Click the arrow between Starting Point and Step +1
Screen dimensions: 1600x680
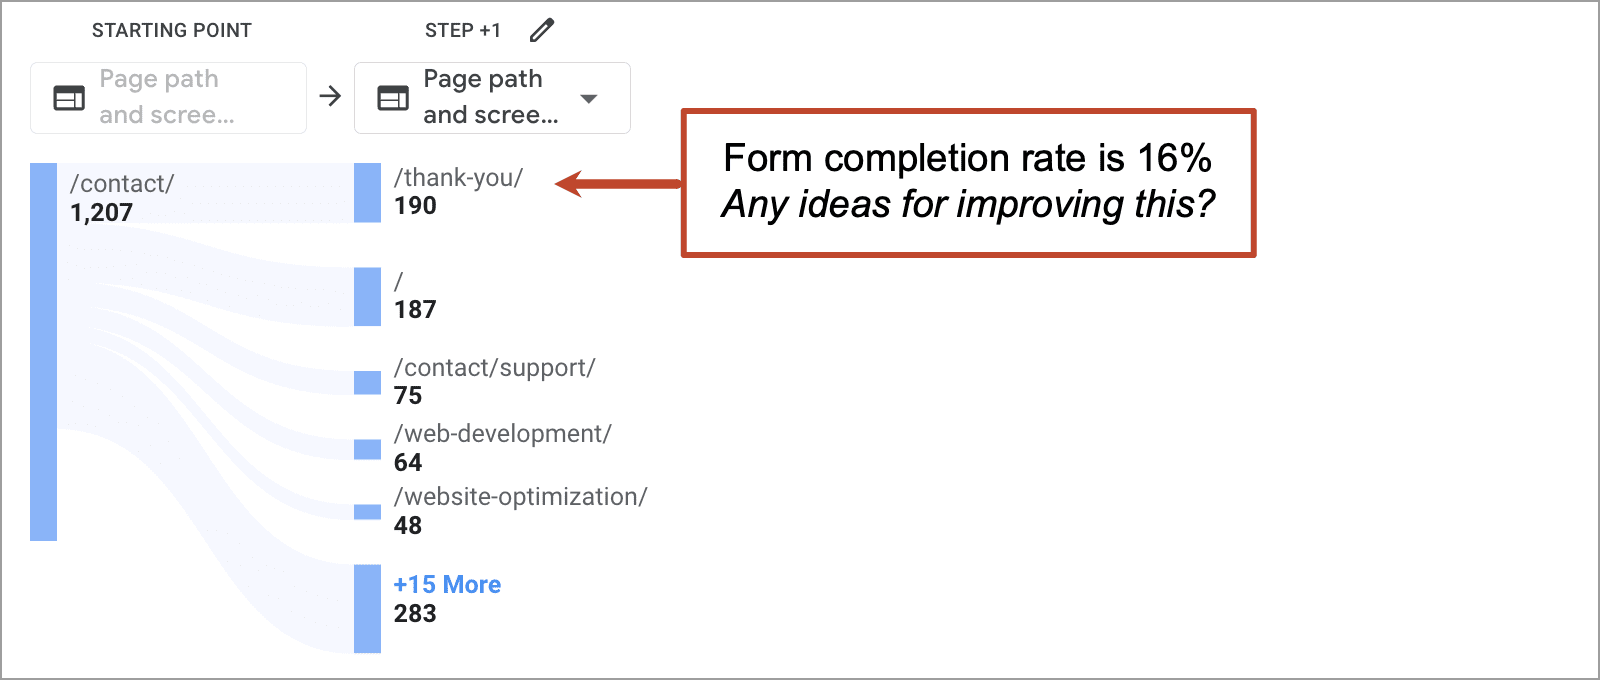coord(330,97)
